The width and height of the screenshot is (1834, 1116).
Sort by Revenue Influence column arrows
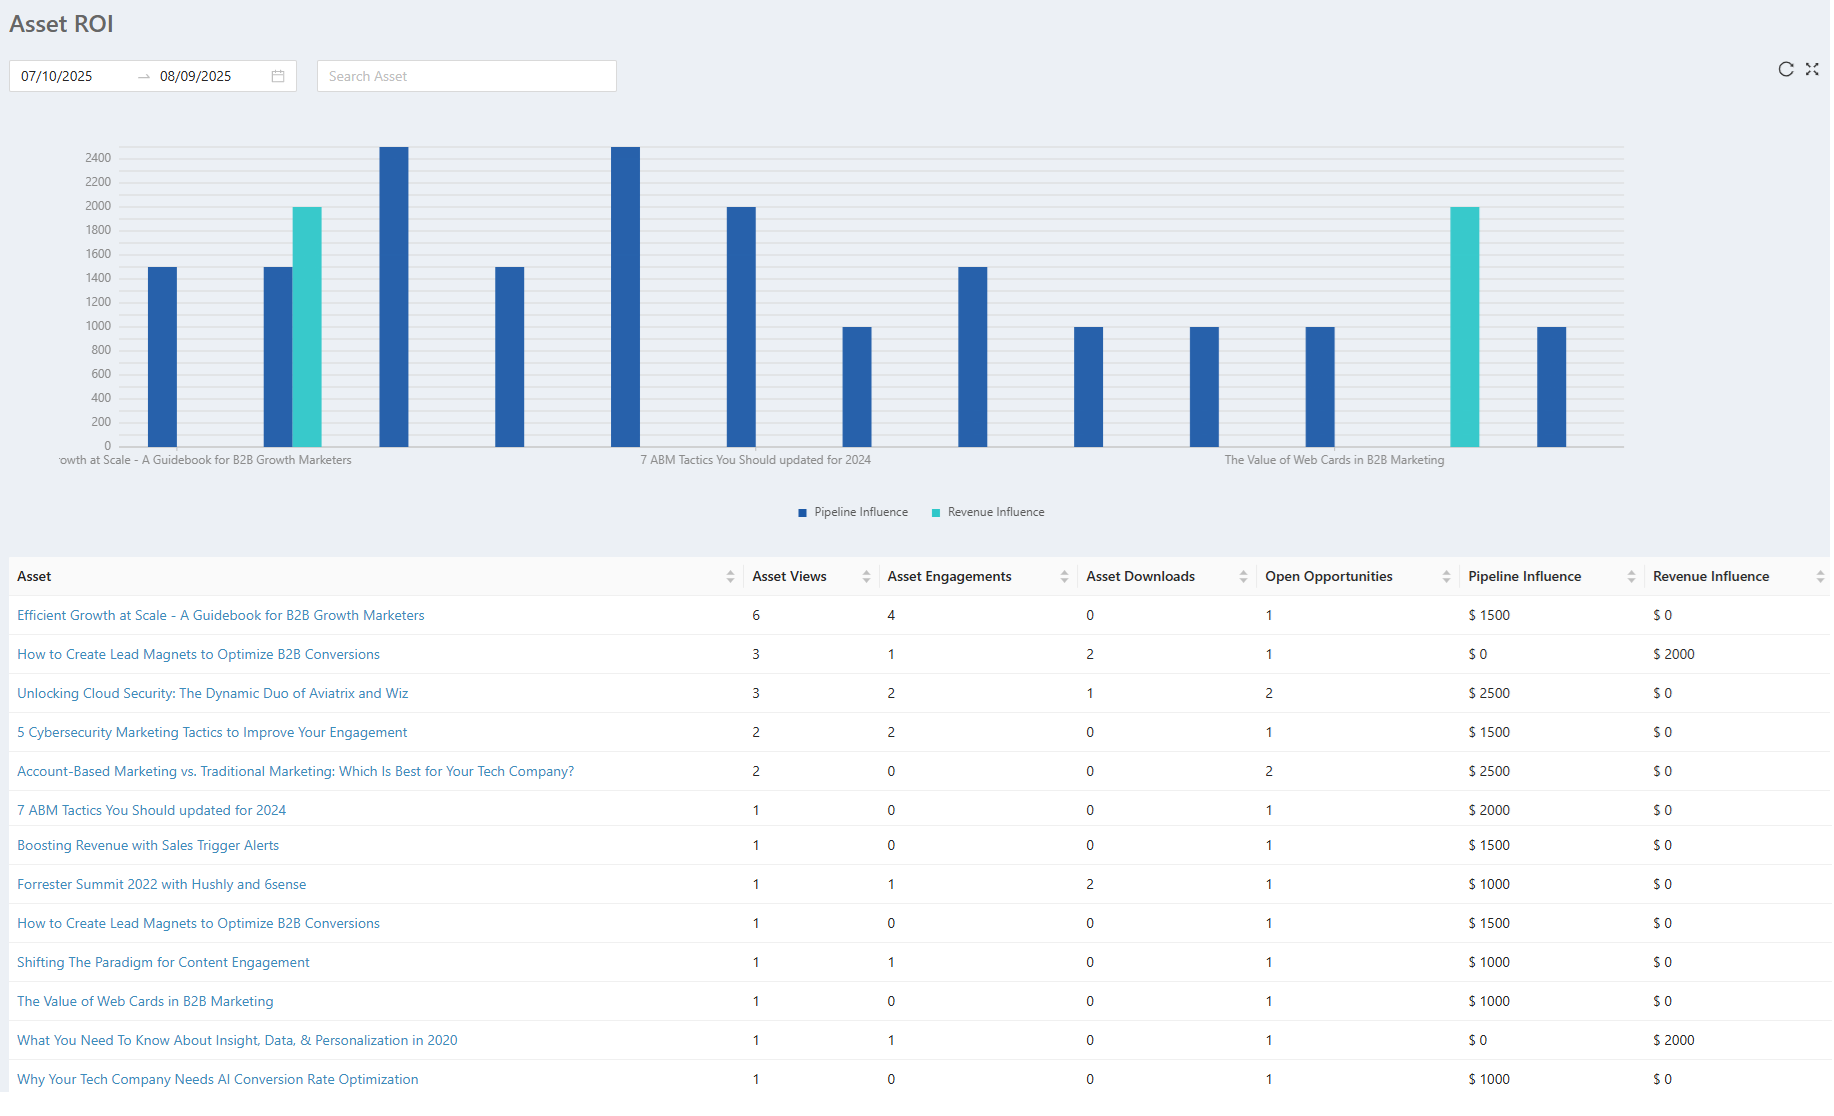(x=1820, y=577)
